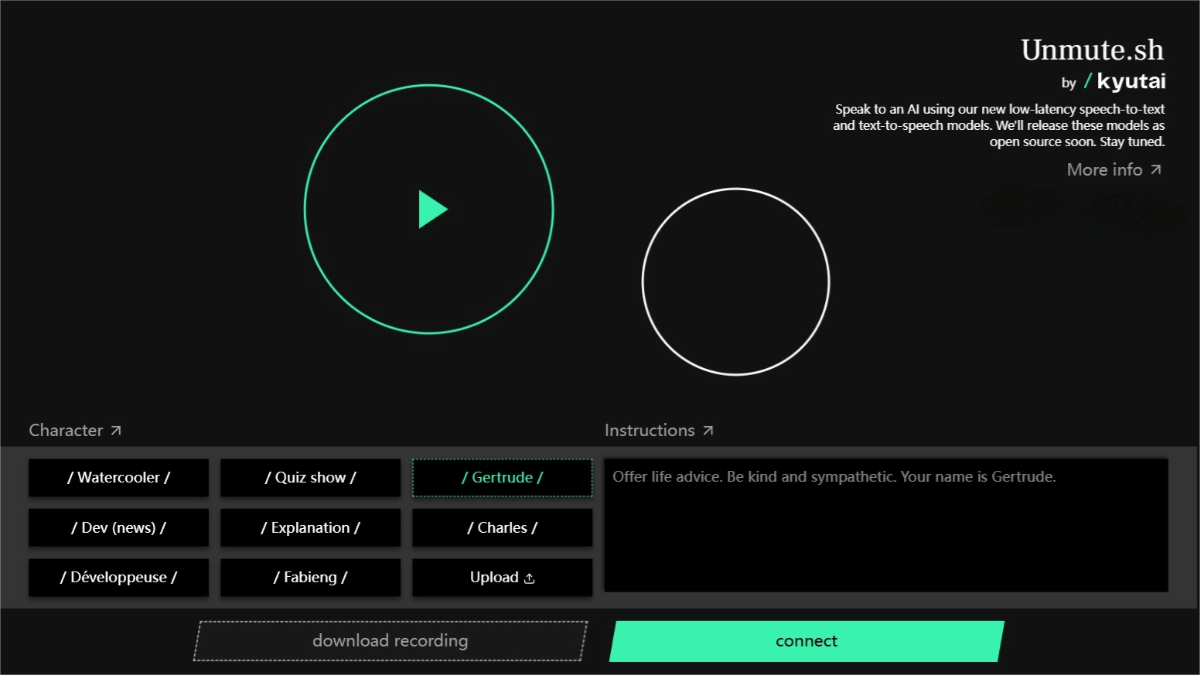Click the upload icon in Upload button

click(530, 578)
